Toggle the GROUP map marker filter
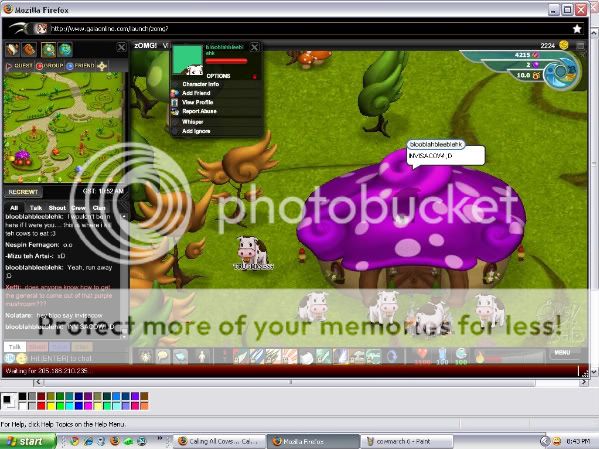 pyautogui.click(x=50, y=66)
